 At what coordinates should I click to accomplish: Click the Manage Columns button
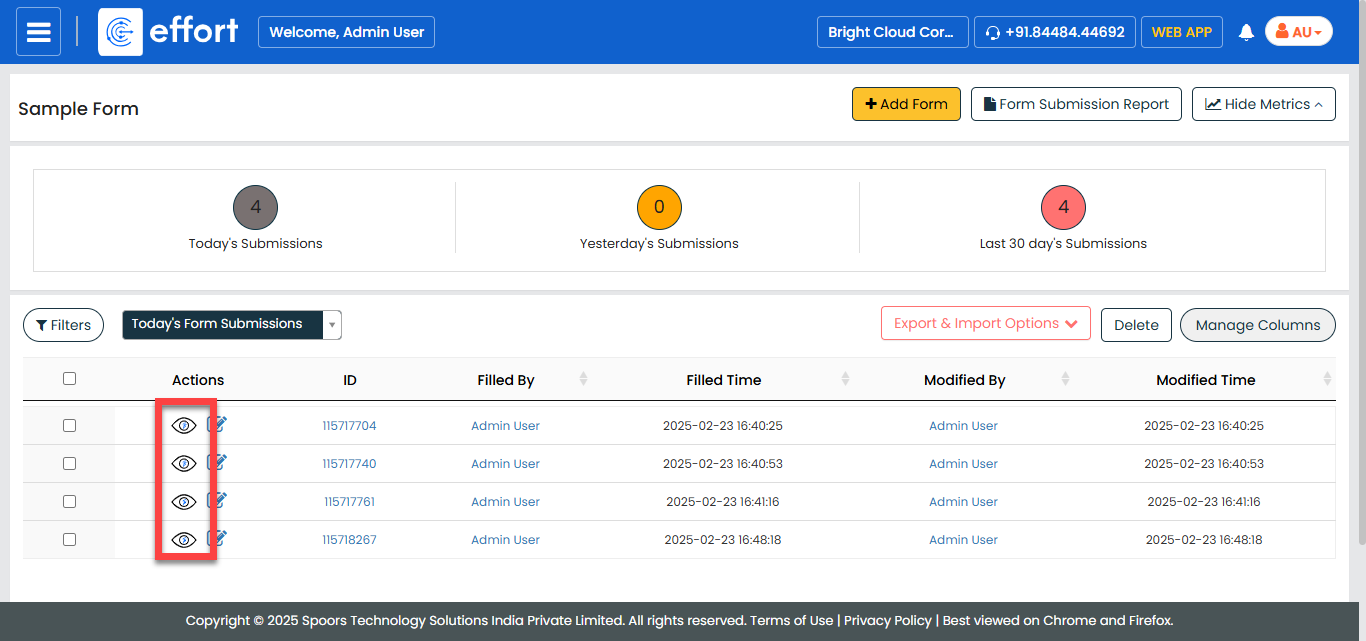point(1257,325)
